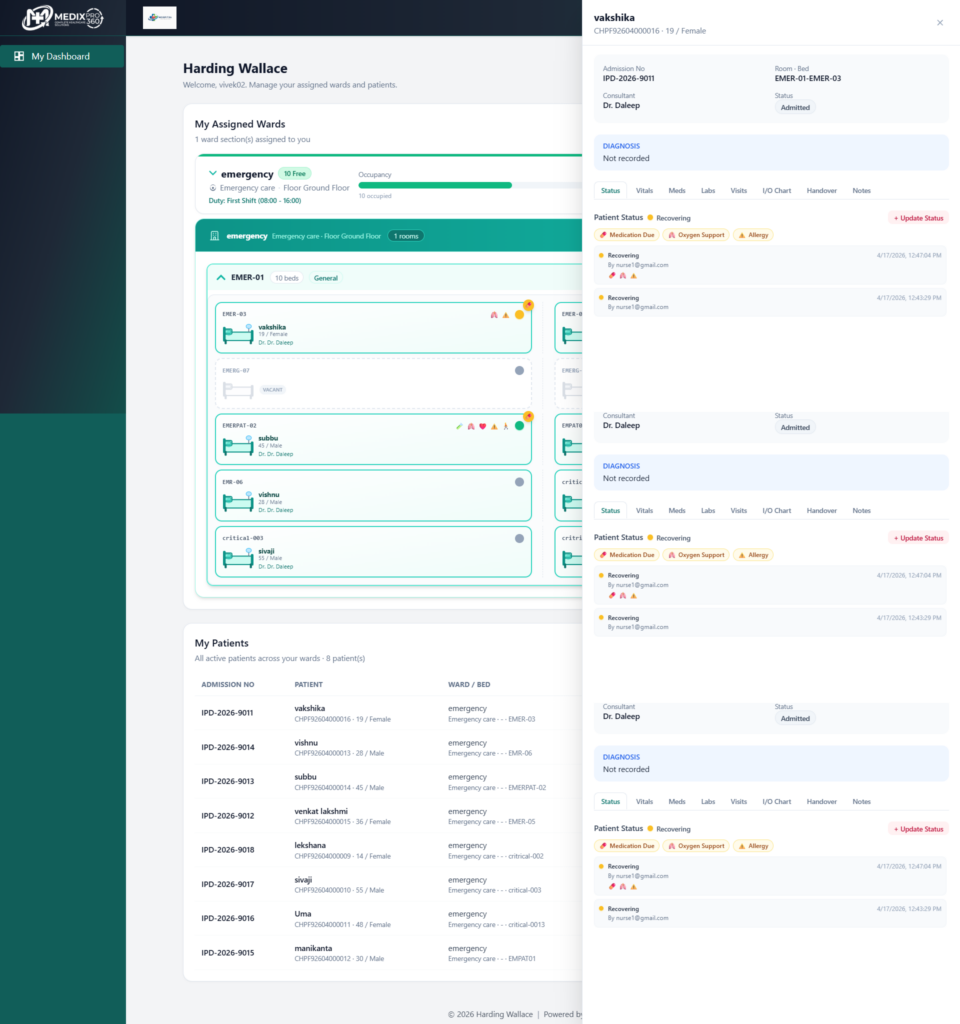Open Vitals tab in topmost tab row
Image resolution: width=960 pixels, height=1024 pixels.
point(644,191)
